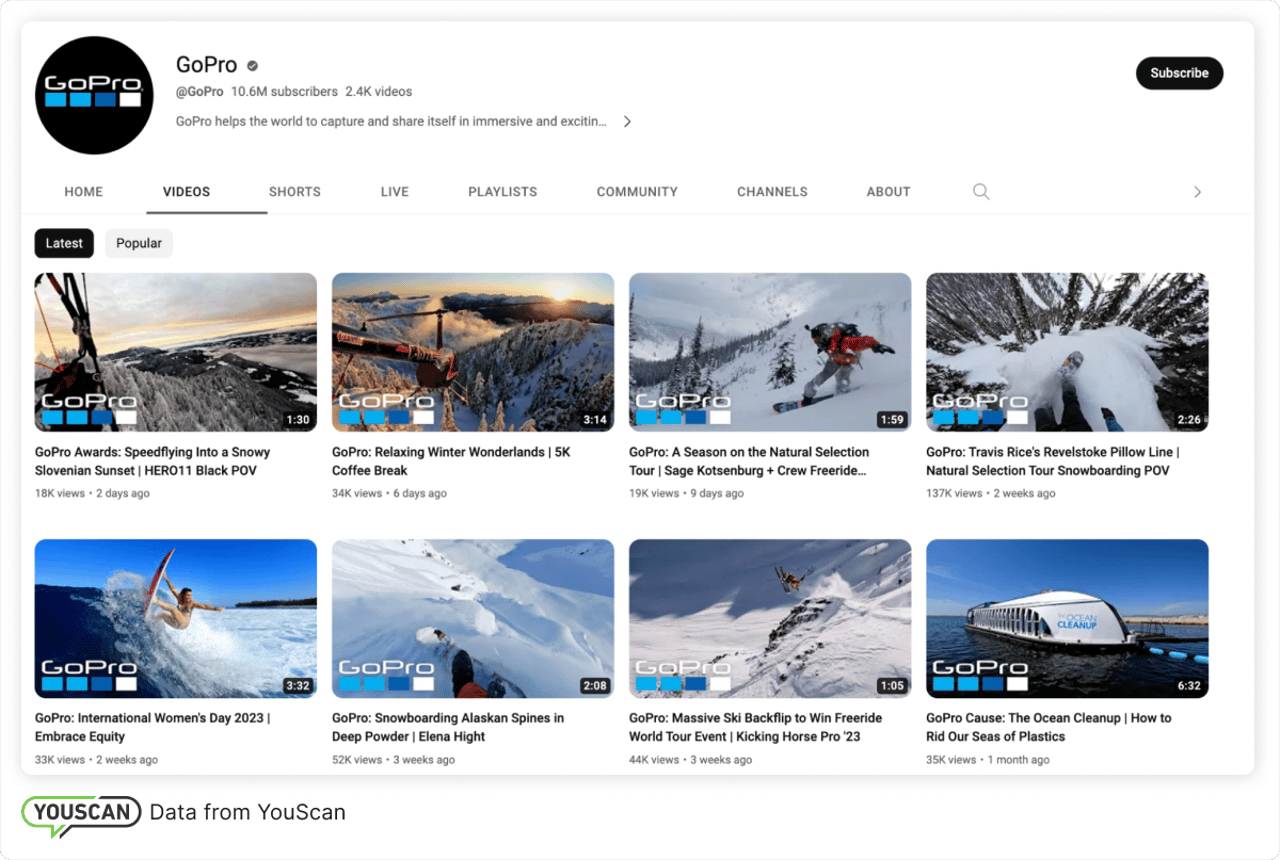Click the Relaxing Winter Wonderlands video thumbnail
This screenshot has width=1280, height=860.
(473, 352)
